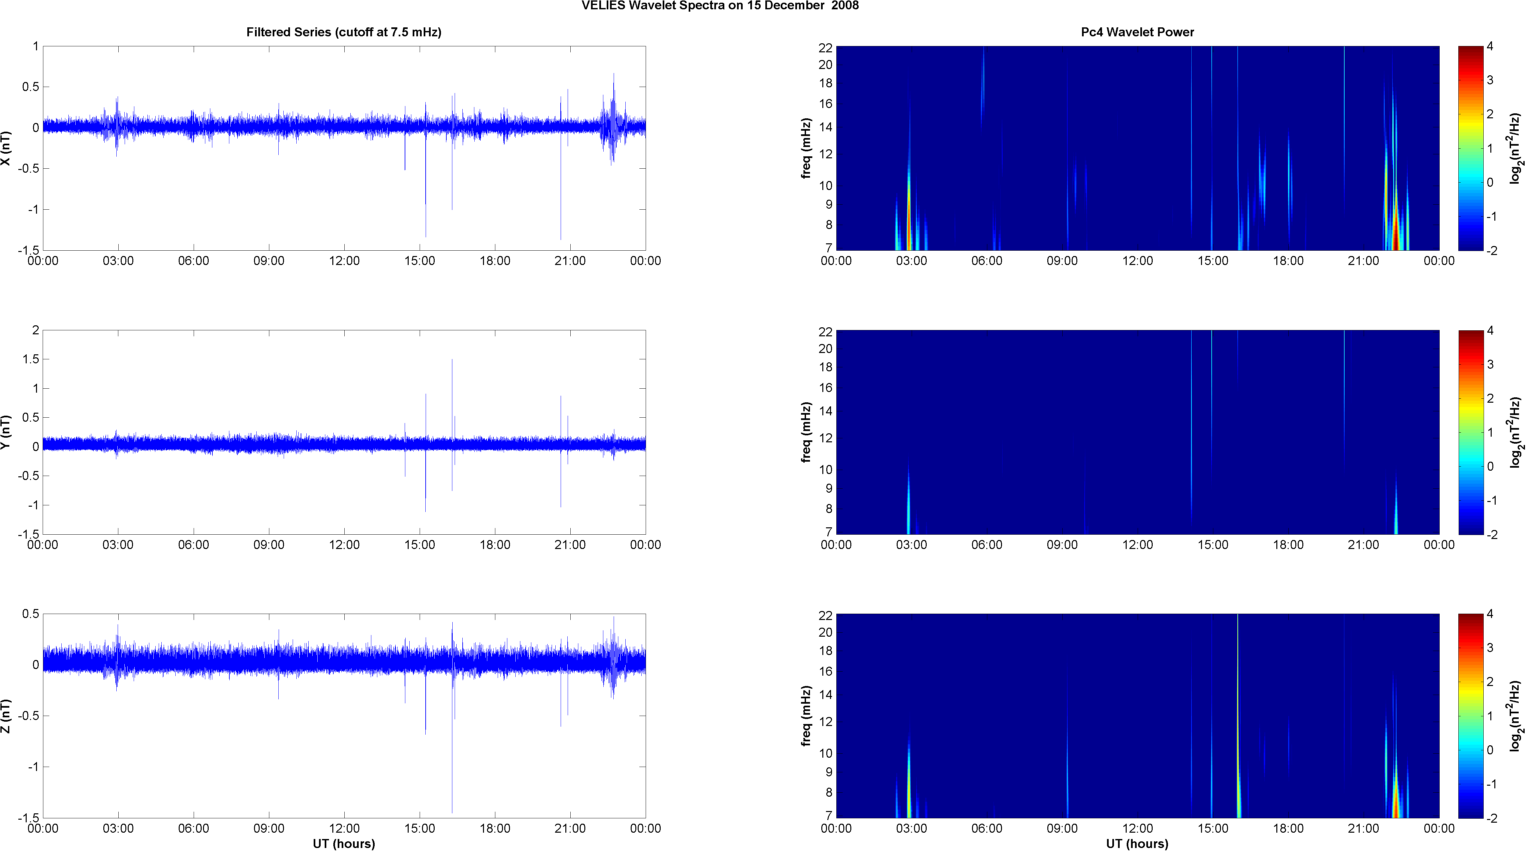Select the X (nT) y-axis label
The width and height of the screenshot is (1526, 851).
[7, 148]
